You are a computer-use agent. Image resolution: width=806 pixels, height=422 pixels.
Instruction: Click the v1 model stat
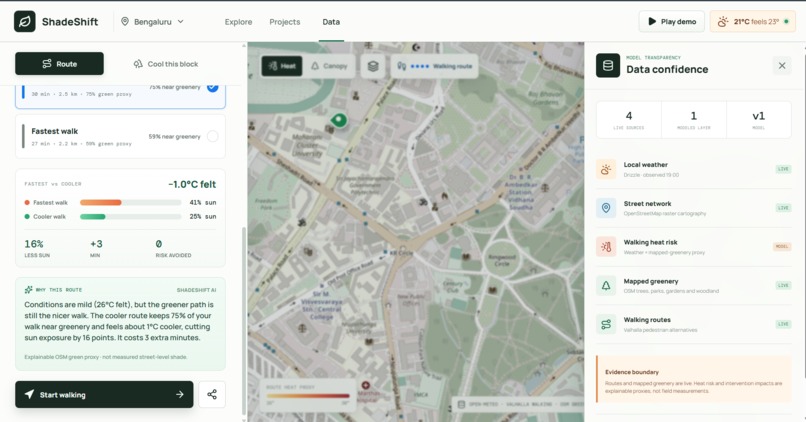click(x=758, y=120)
